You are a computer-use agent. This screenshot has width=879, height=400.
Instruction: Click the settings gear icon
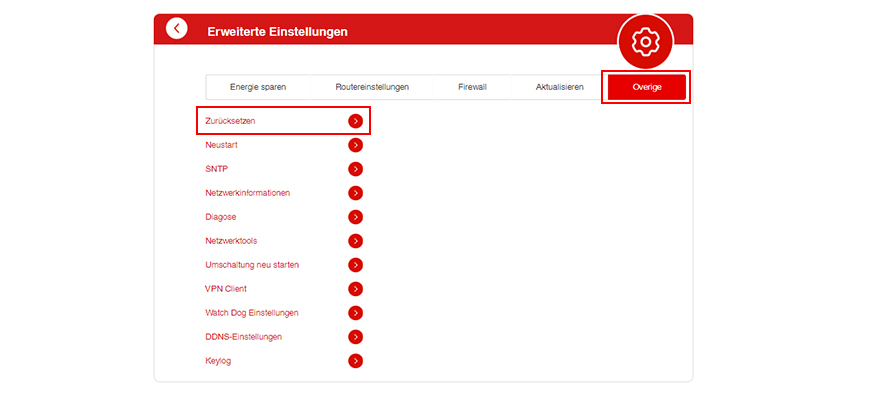click(646, 41)
